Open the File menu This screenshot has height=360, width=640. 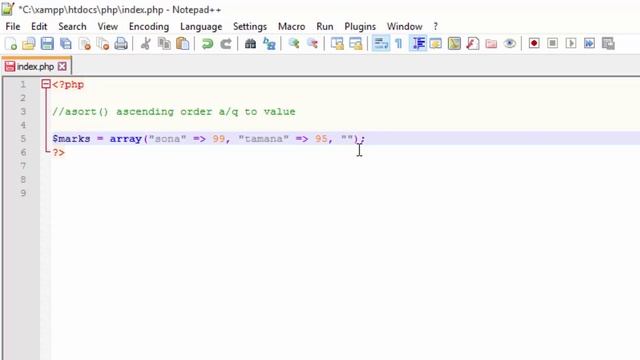click(13, 27)
